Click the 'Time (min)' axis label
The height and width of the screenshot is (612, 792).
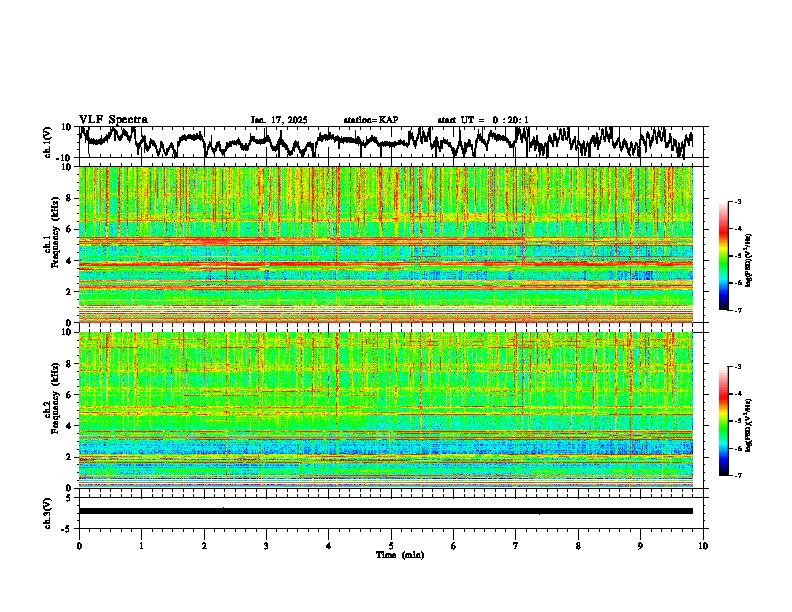[400, 555]
